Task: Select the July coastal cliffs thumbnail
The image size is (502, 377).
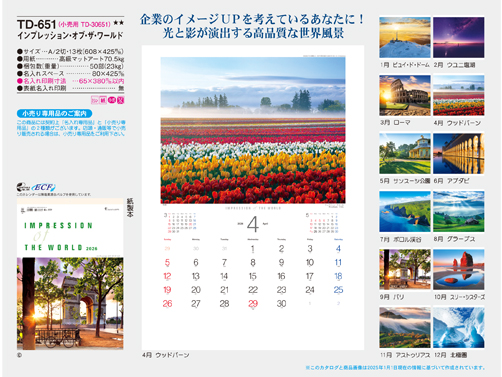Action: tap(405, 211)
